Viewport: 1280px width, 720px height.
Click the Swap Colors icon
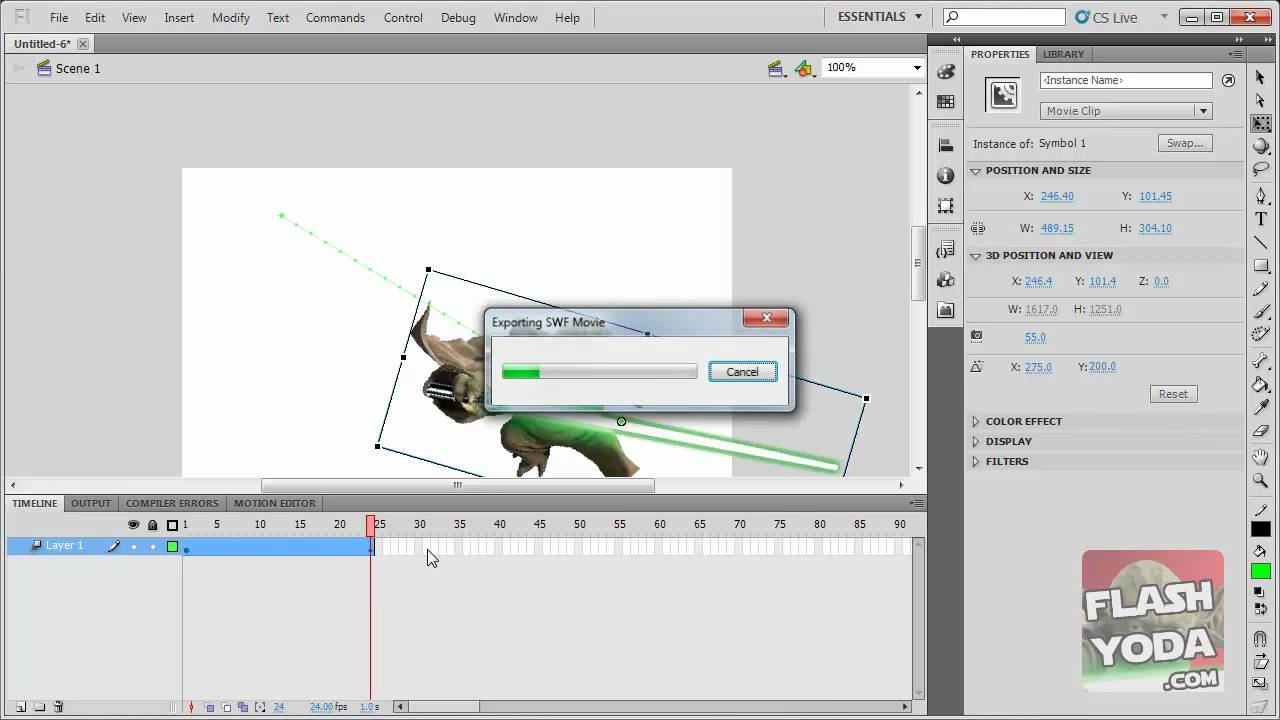[x=1260, y=610]
